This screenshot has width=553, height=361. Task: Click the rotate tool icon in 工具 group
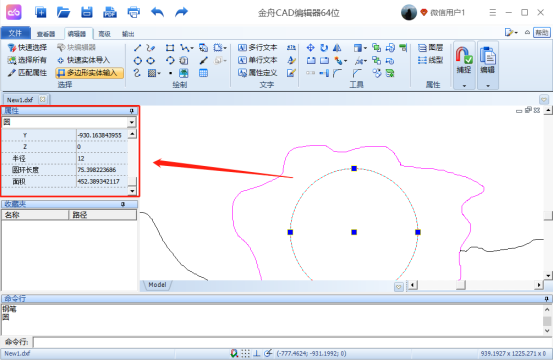coord(324,48)
